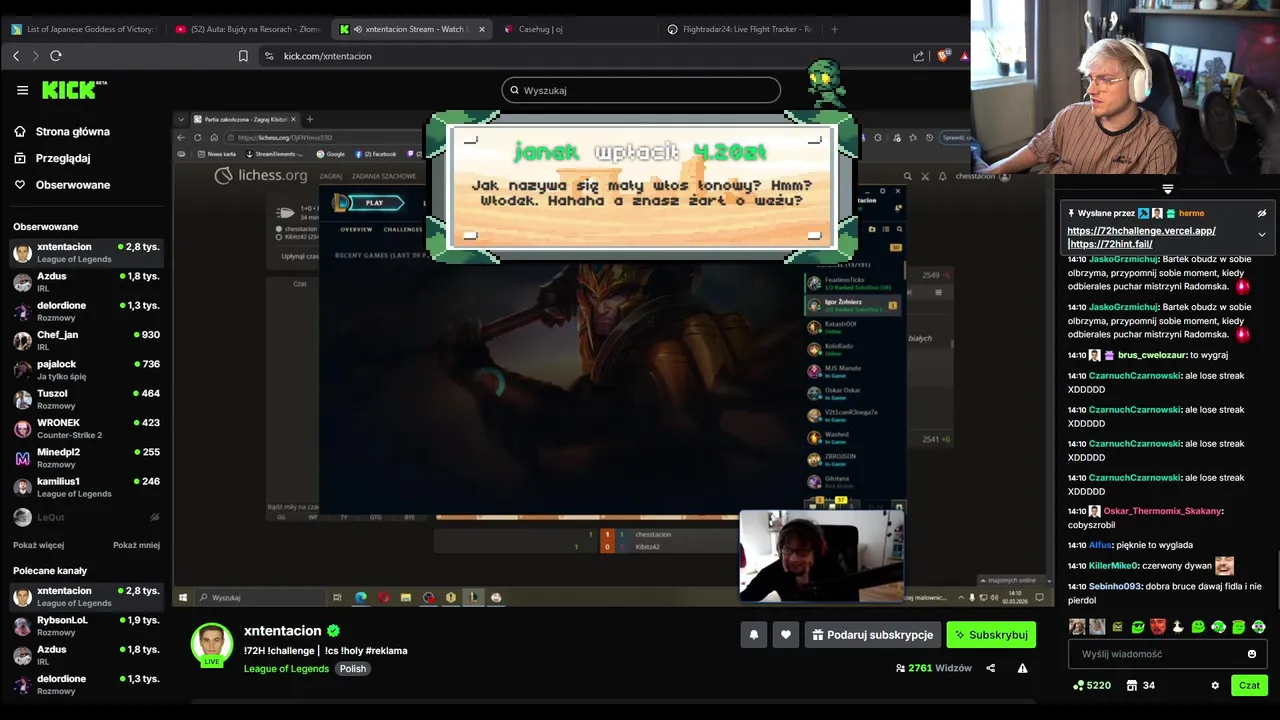The image size is (1280, 720).
Task: Click Windows Start button in streamed taskbar
Action: [x=182, y=597]
